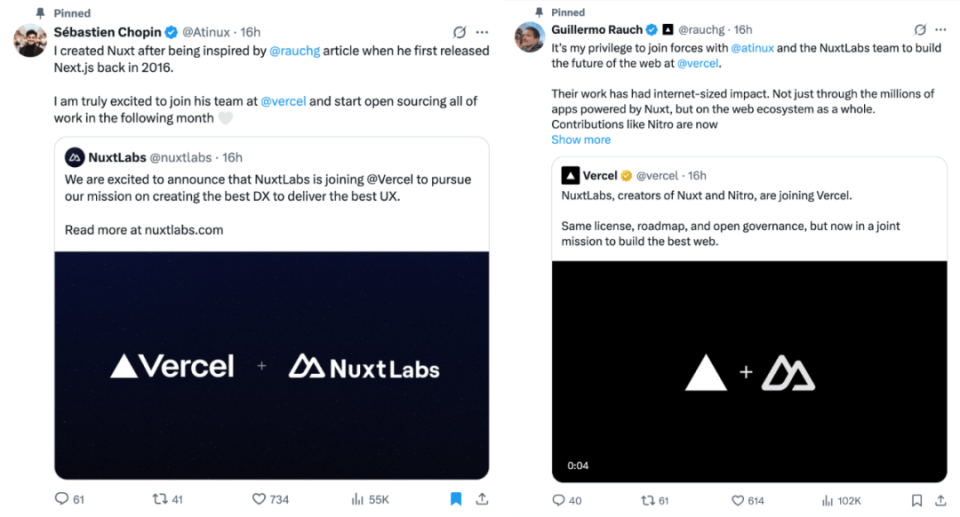The width and height of the screenshot is (960, 517).
Task: Open more options on Guillermo Rauch's tweet
Action: click(x=941, y=30)
